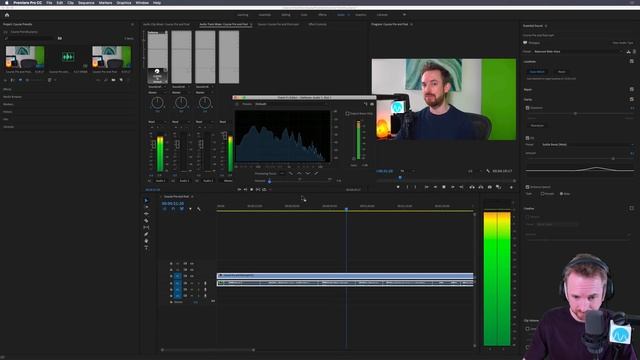Click Mark Out in Program monitor
The width and height of the screenshot is (640, 360).
pyautogui.click(x=416, y=187)
